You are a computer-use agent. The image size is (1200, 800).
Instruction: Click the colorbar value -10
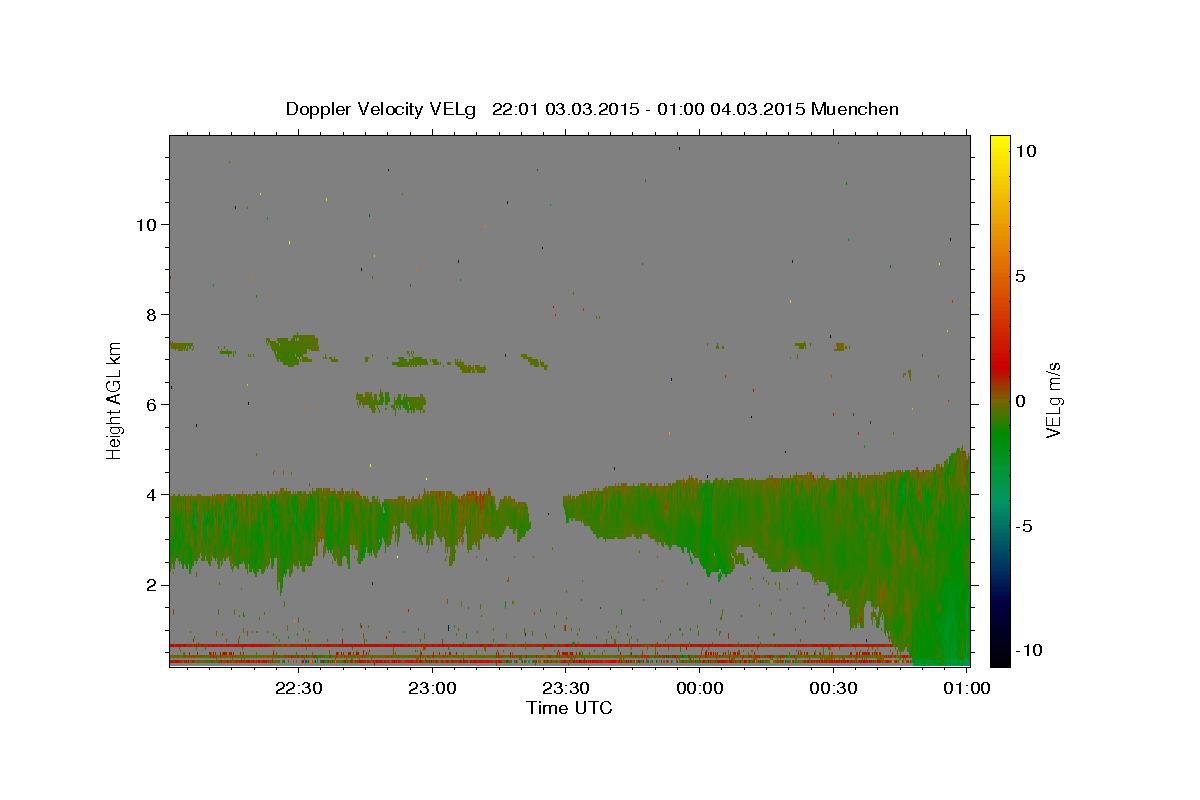[x=1027, y=650]
